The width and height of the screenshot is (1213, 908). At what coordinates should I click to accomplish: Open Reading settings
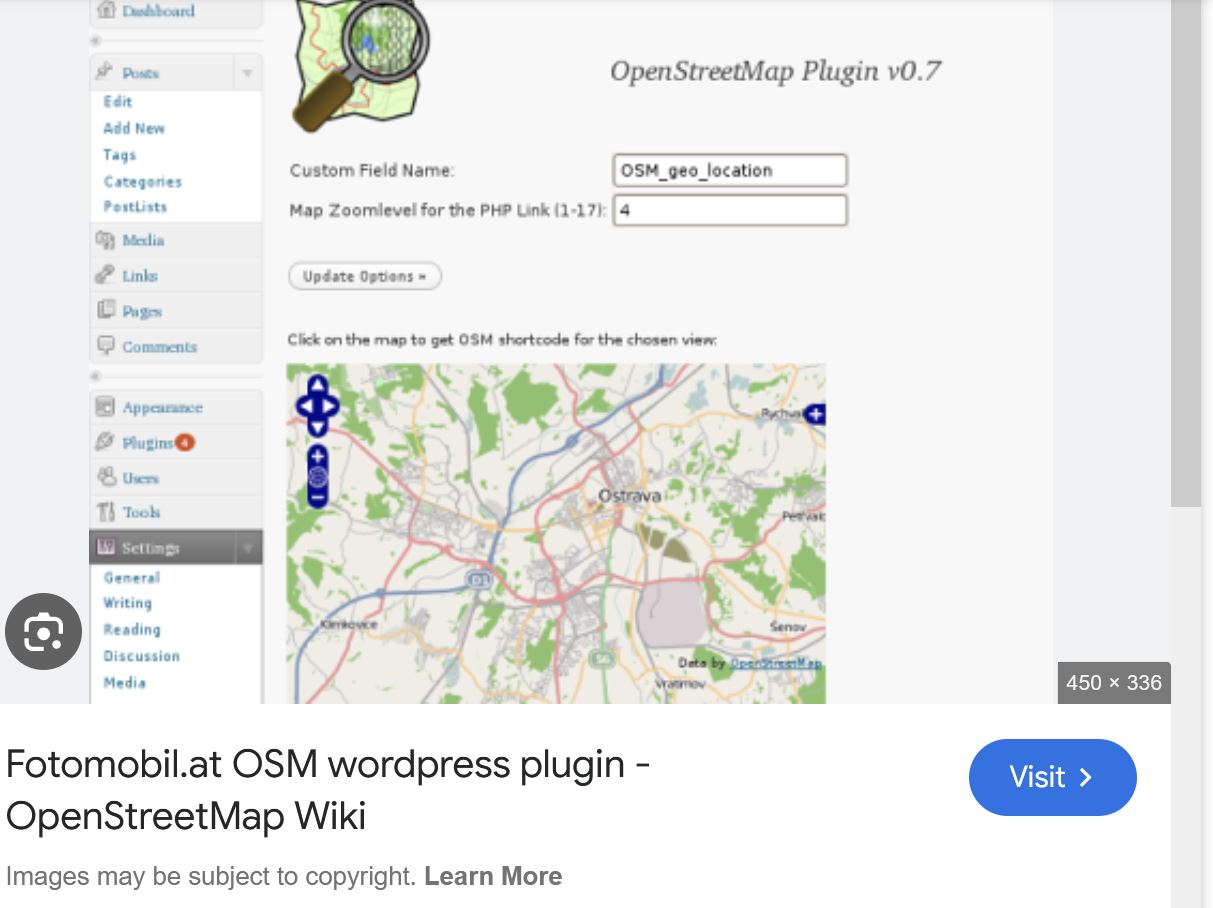pos(131,629)
